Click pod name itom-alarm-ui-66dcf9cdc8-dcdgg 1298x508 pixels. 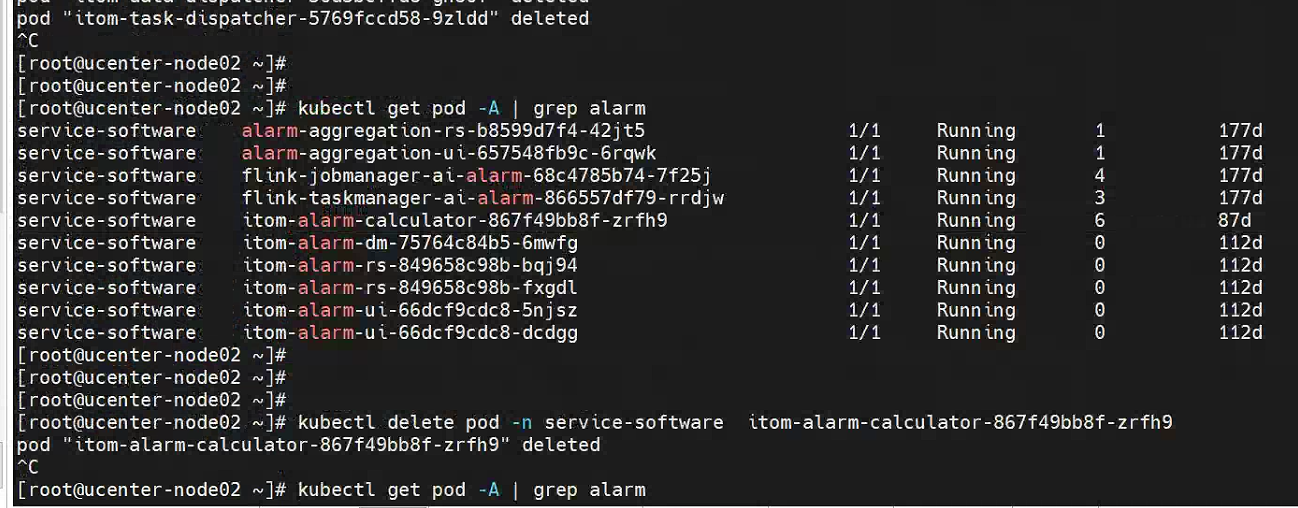410,332
